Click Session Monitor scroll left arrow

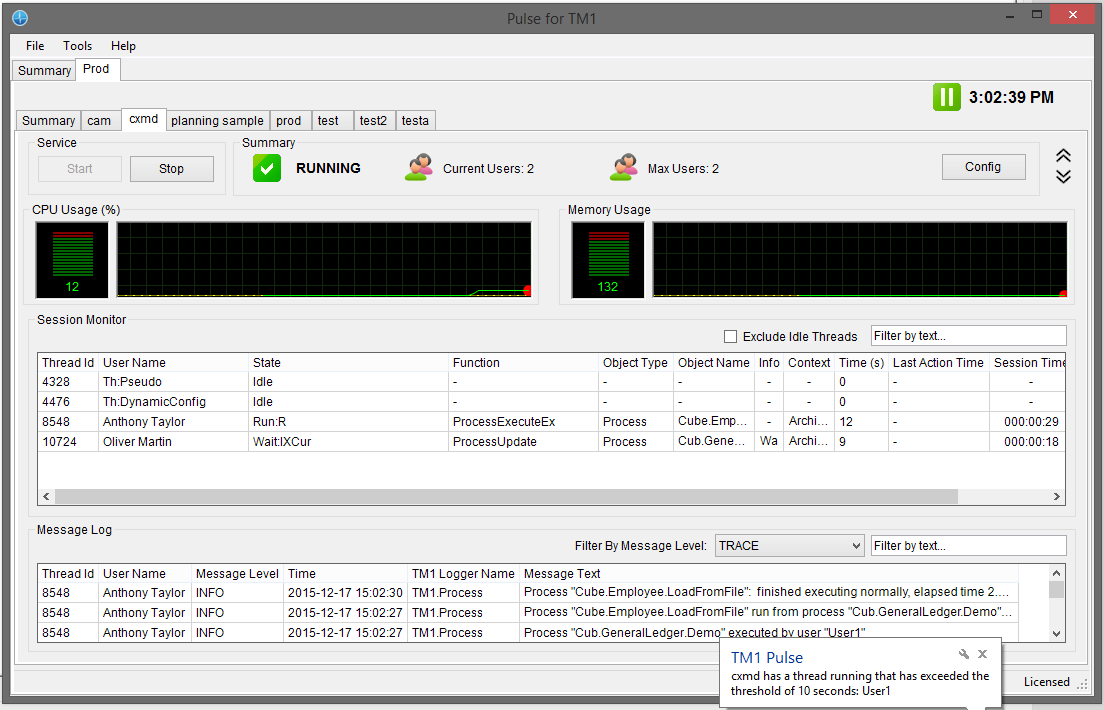click(46, 497)
